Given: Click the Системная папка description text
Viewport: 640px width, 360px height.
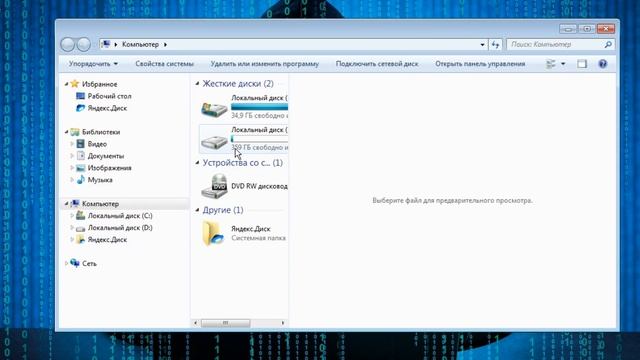Looking at the screenshot, I should (x=258, y=238).
